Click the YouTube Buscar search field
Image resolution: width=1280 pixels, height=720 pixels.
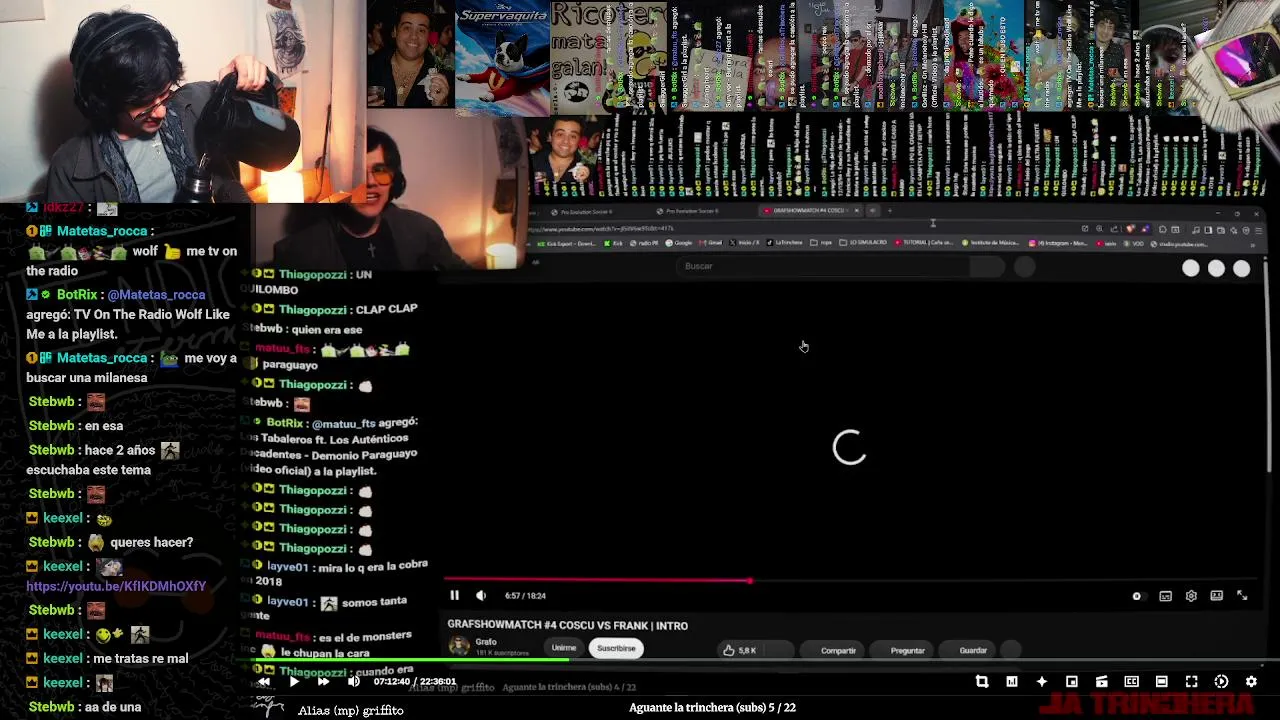click(825, 266)
